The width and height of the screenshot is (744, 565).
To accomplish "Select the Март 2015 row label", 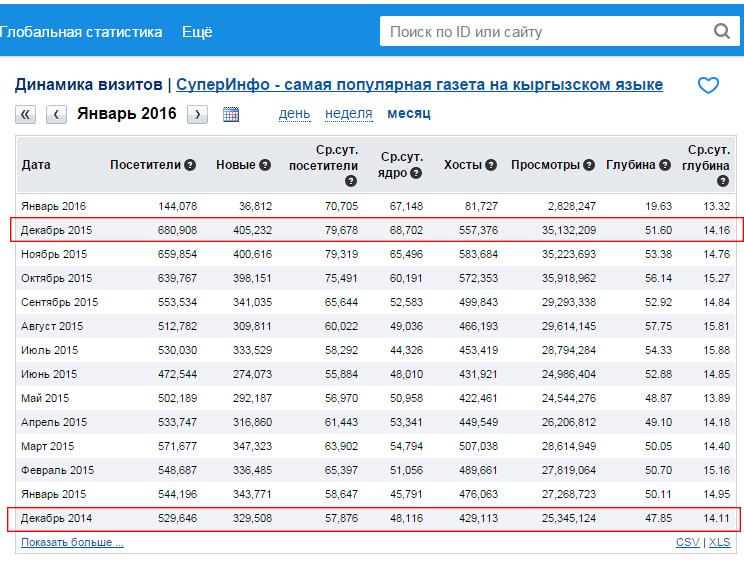I will (47, 446).
